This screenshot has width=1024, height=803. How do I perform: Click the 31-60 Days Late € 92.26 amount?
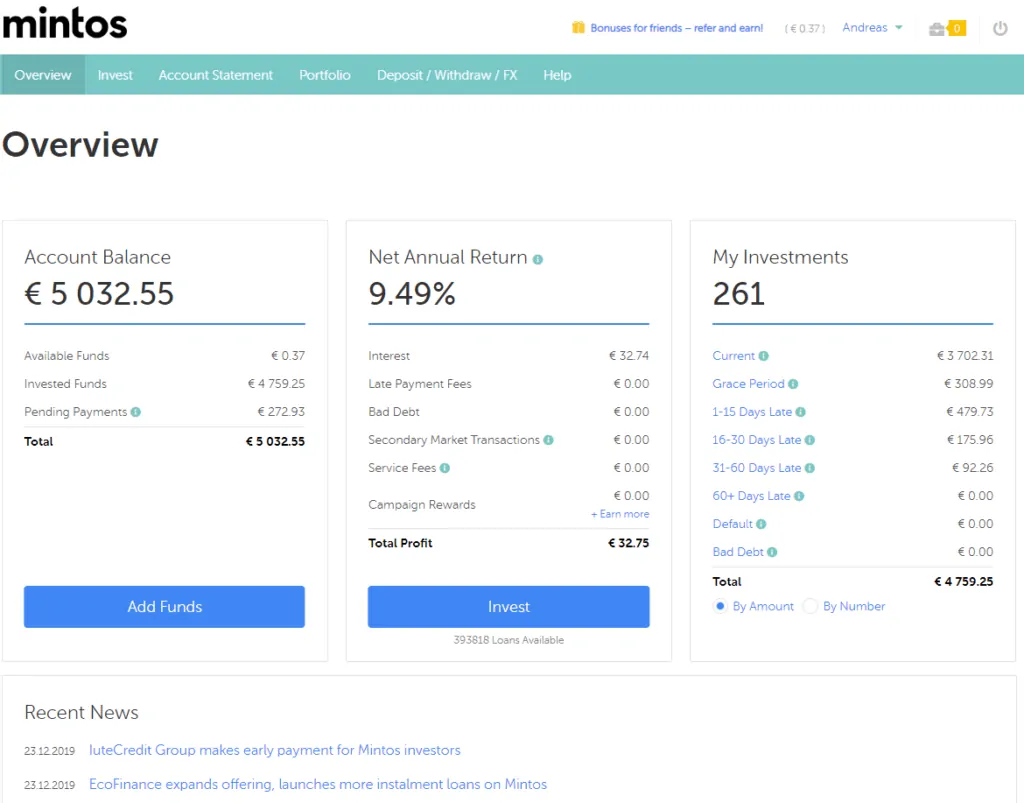point(972,468)
